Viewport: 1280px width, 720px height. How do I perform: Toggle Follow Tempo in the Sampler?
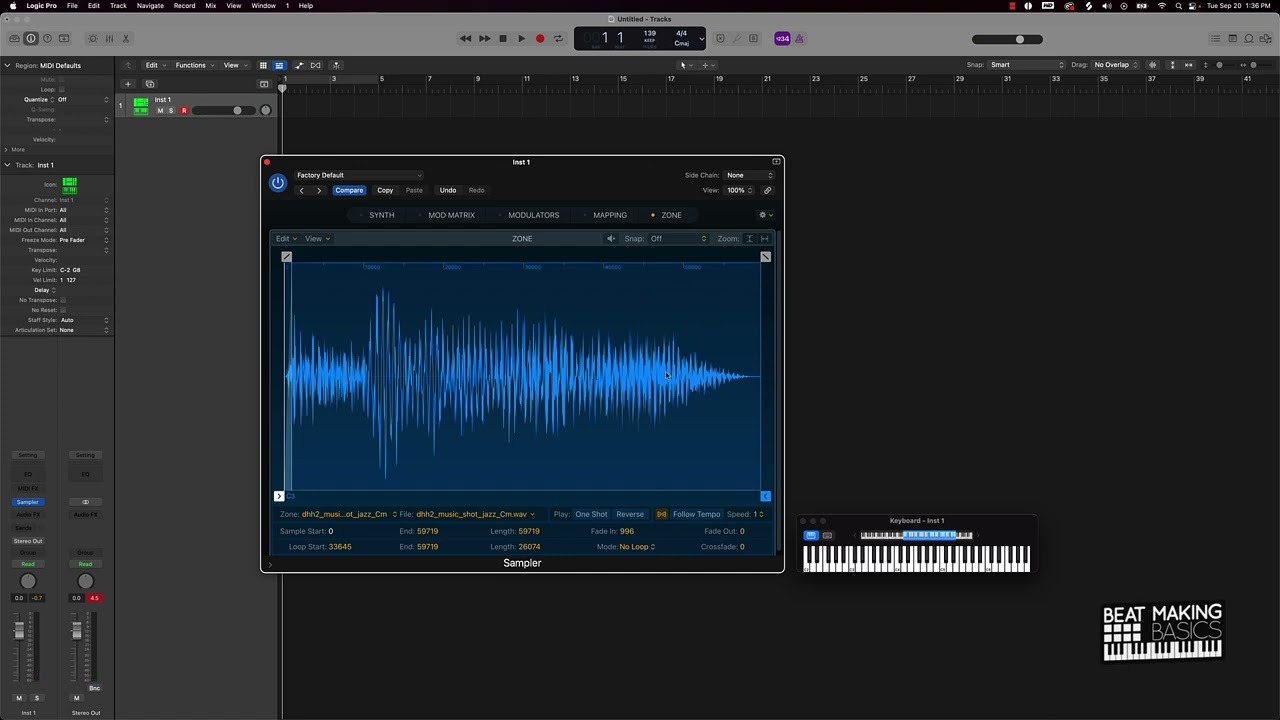tap(696, 515)
